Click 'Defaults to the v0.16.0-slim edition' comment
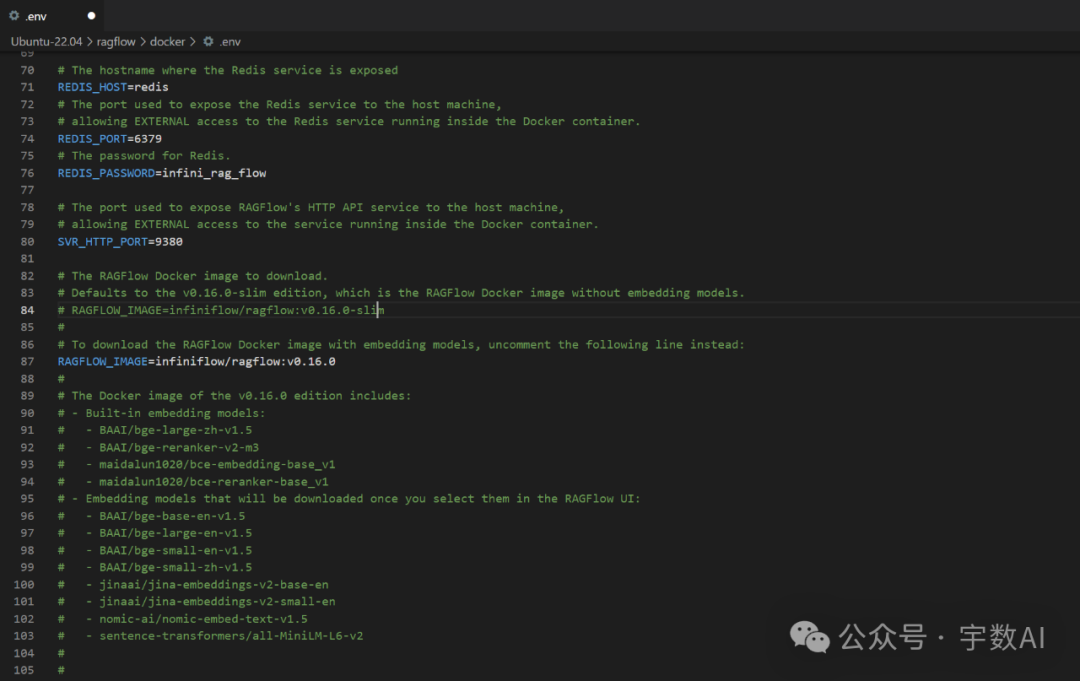The image size is (1080, 681). (401, 293)
